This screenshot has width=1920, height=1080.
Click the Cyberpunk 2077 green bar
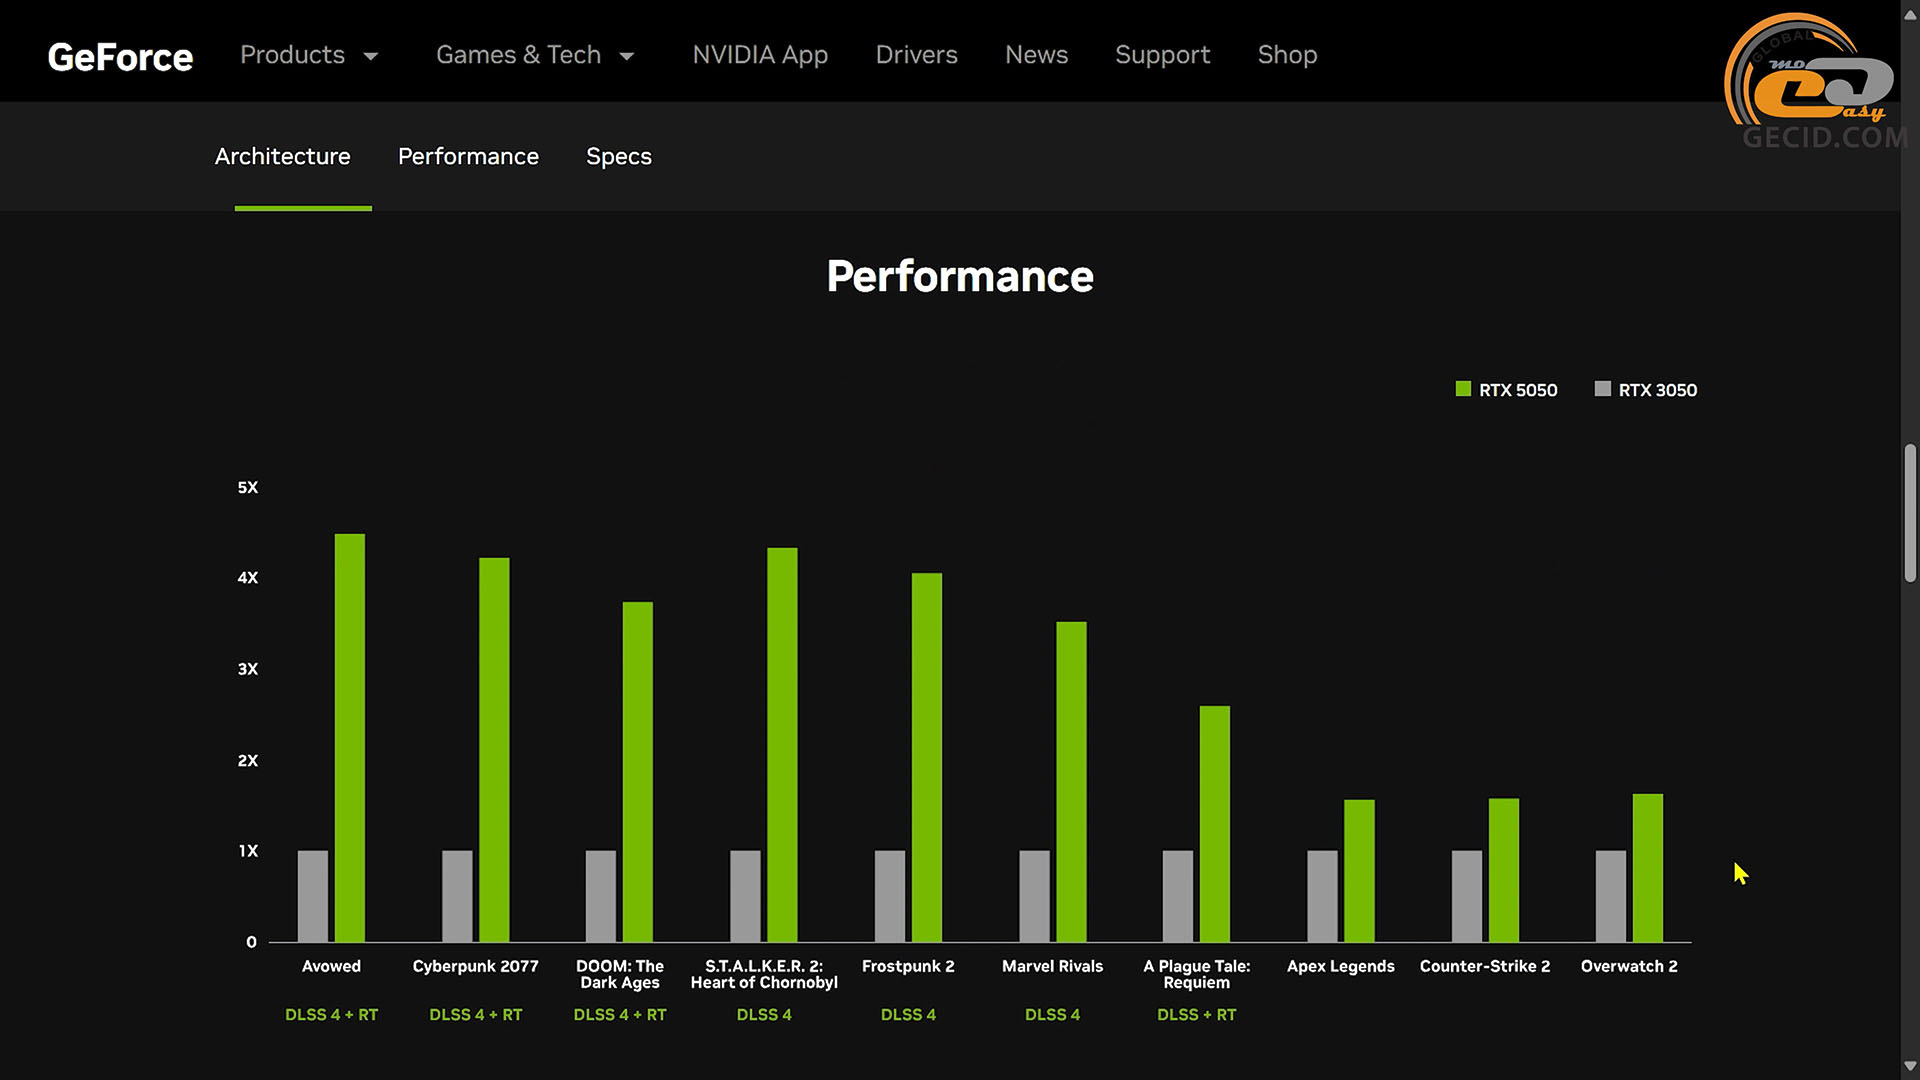[x=494, y=750]
